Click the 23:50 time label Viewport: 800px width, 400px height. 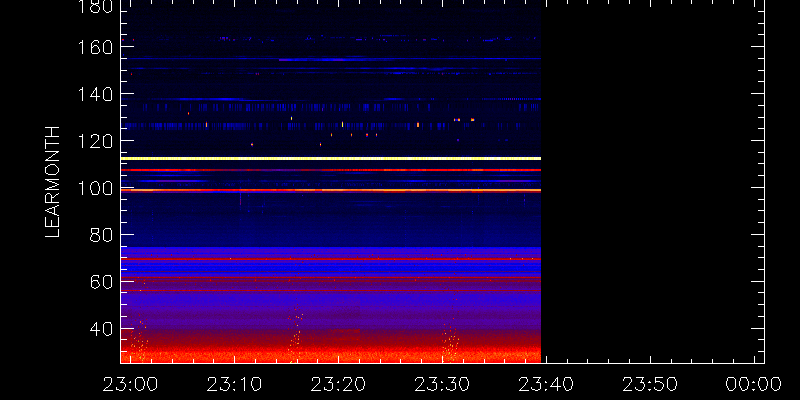click(651, 384)
